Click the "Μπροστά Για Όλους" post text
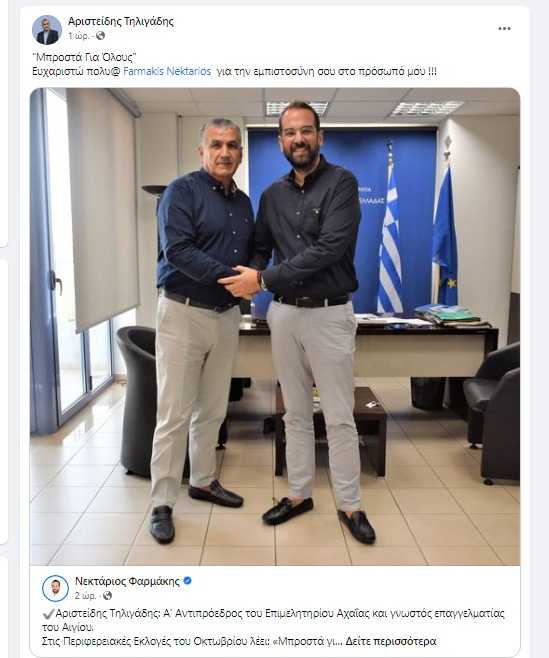This screenshot has height=658, width=549. 84,57
